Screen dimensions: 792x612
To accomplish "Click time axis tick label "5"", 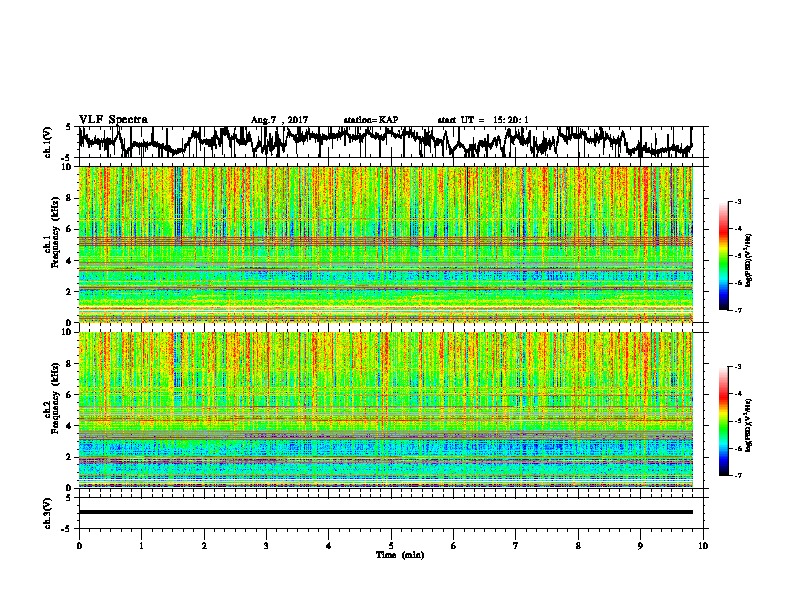I will [x=391, y=546].
